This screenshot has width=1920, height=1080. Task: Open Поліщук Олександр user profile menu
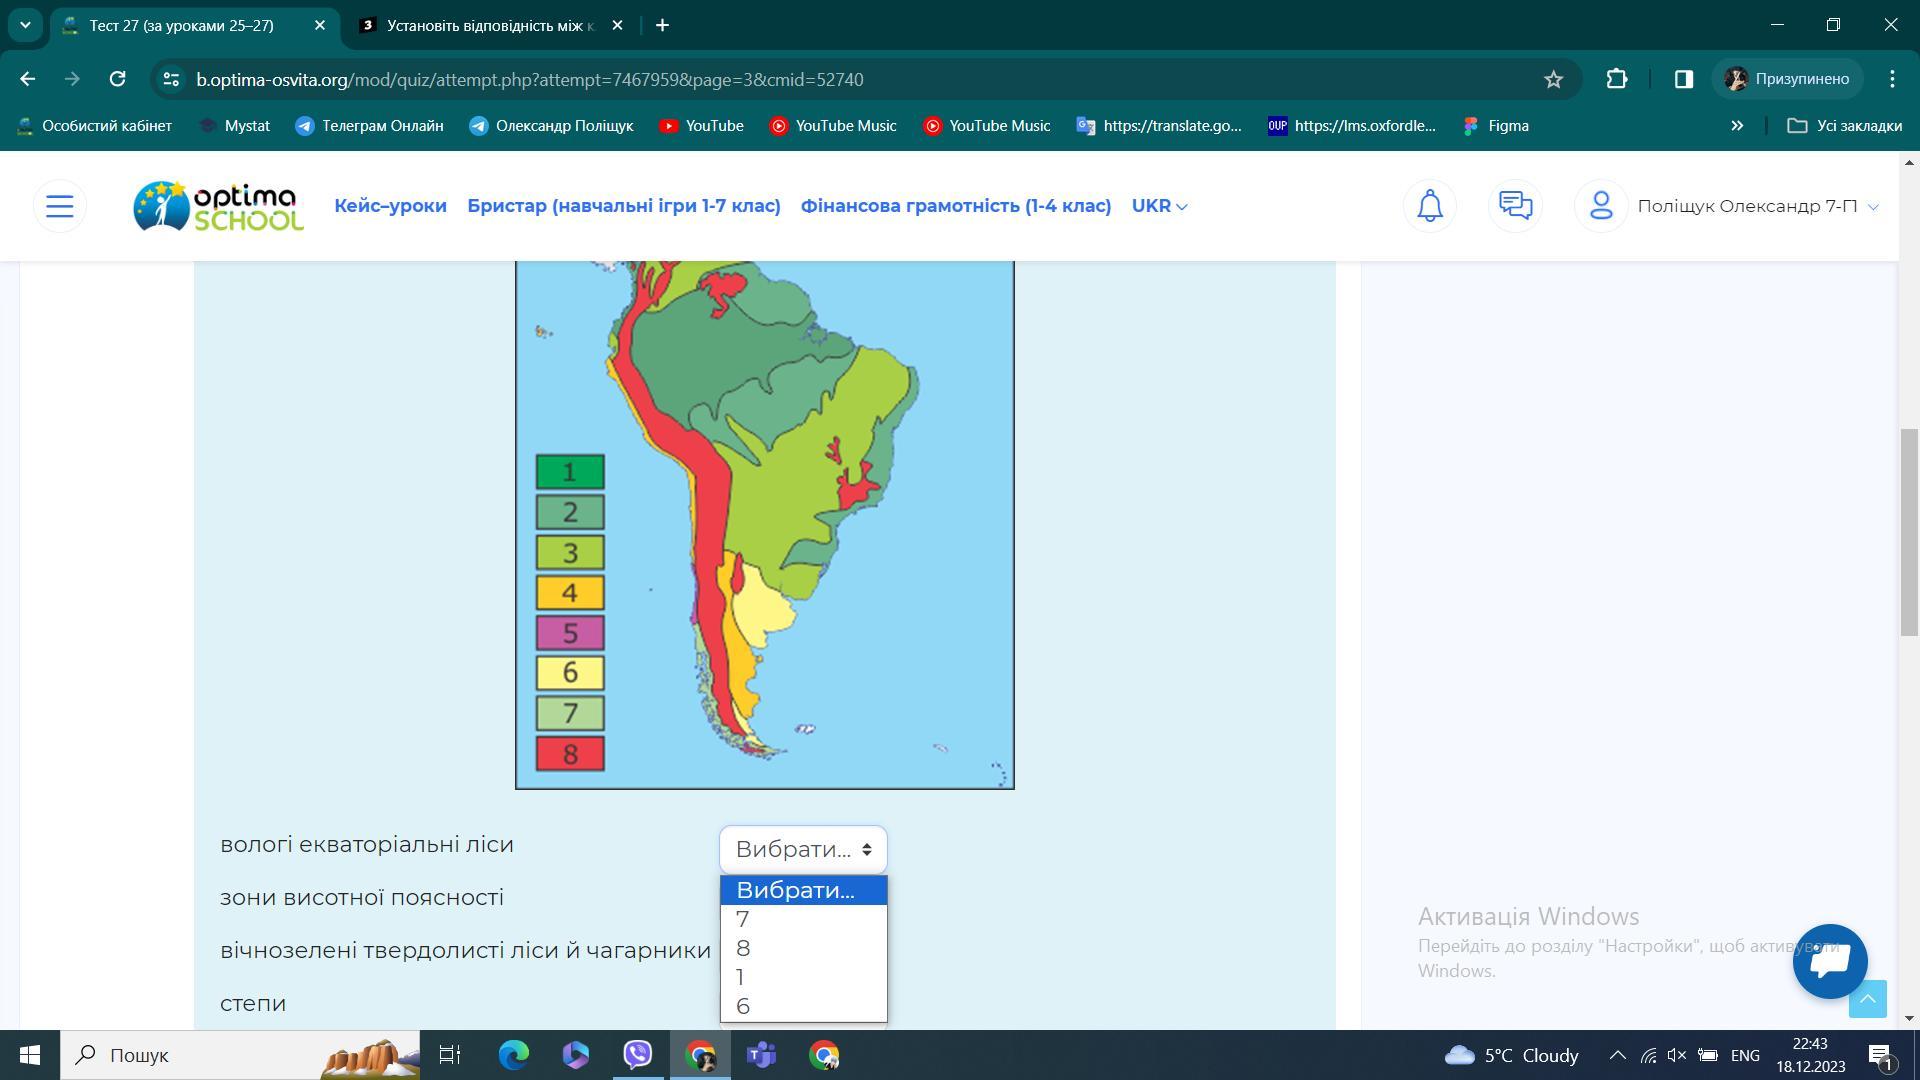[1746, 206]
